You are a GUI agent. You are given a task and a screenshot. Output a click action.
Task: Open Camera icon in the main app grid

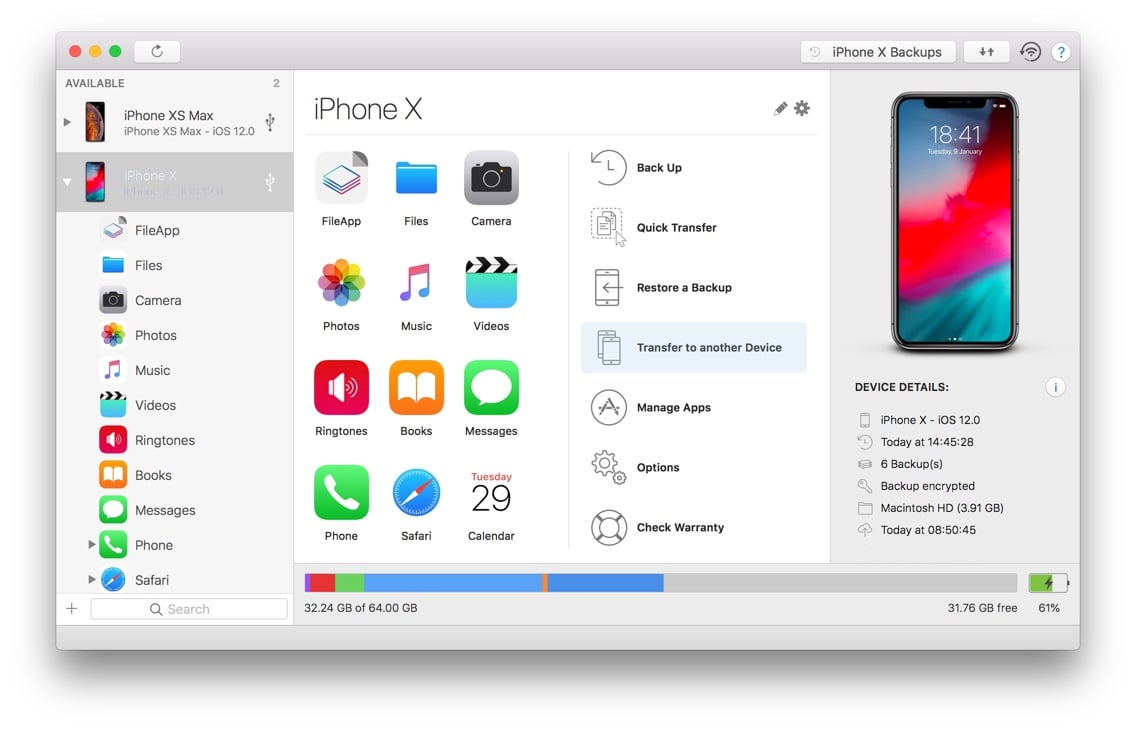(x=491, y=178)
